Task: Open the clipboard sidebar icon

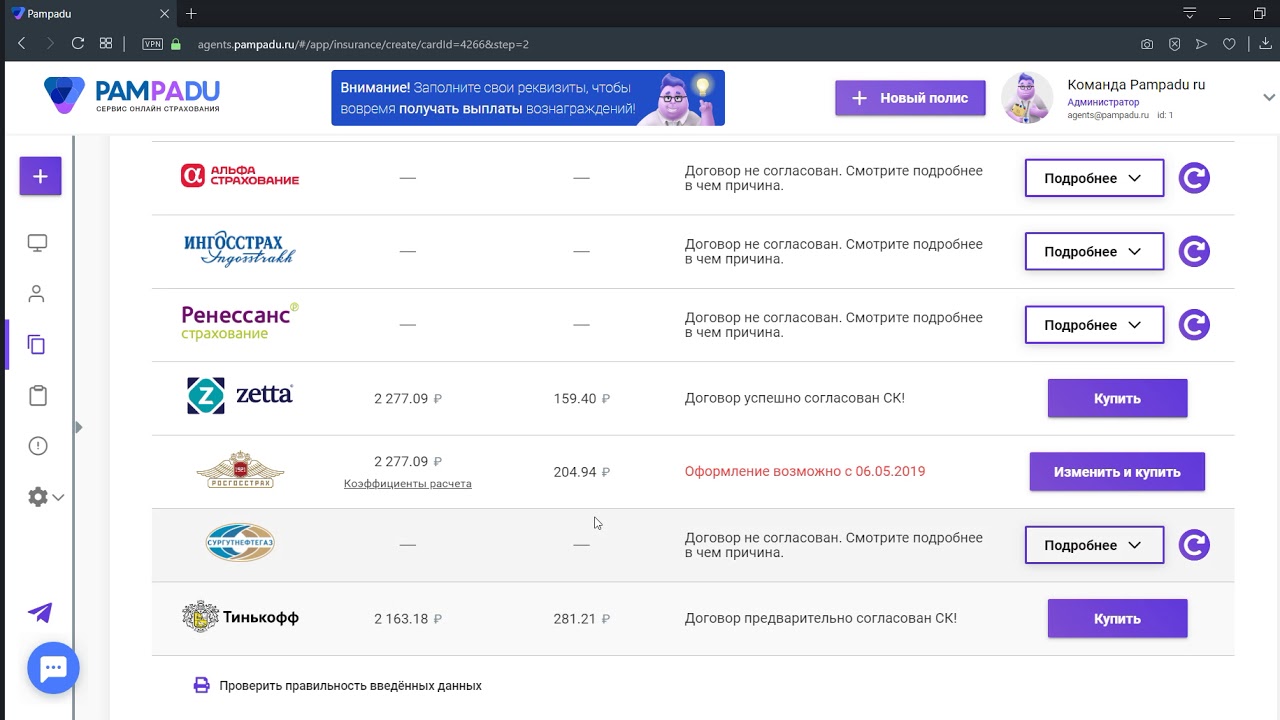Action: pyautogui.click(x=38, y=395)
